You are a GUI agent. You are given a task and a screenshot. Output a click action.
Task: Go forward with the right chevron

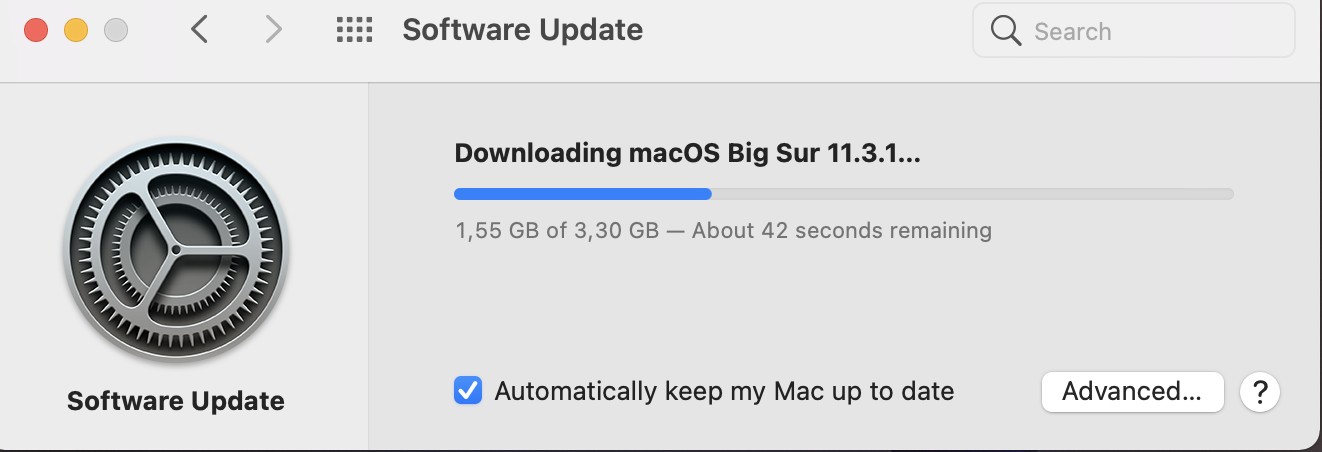point(273,30)
